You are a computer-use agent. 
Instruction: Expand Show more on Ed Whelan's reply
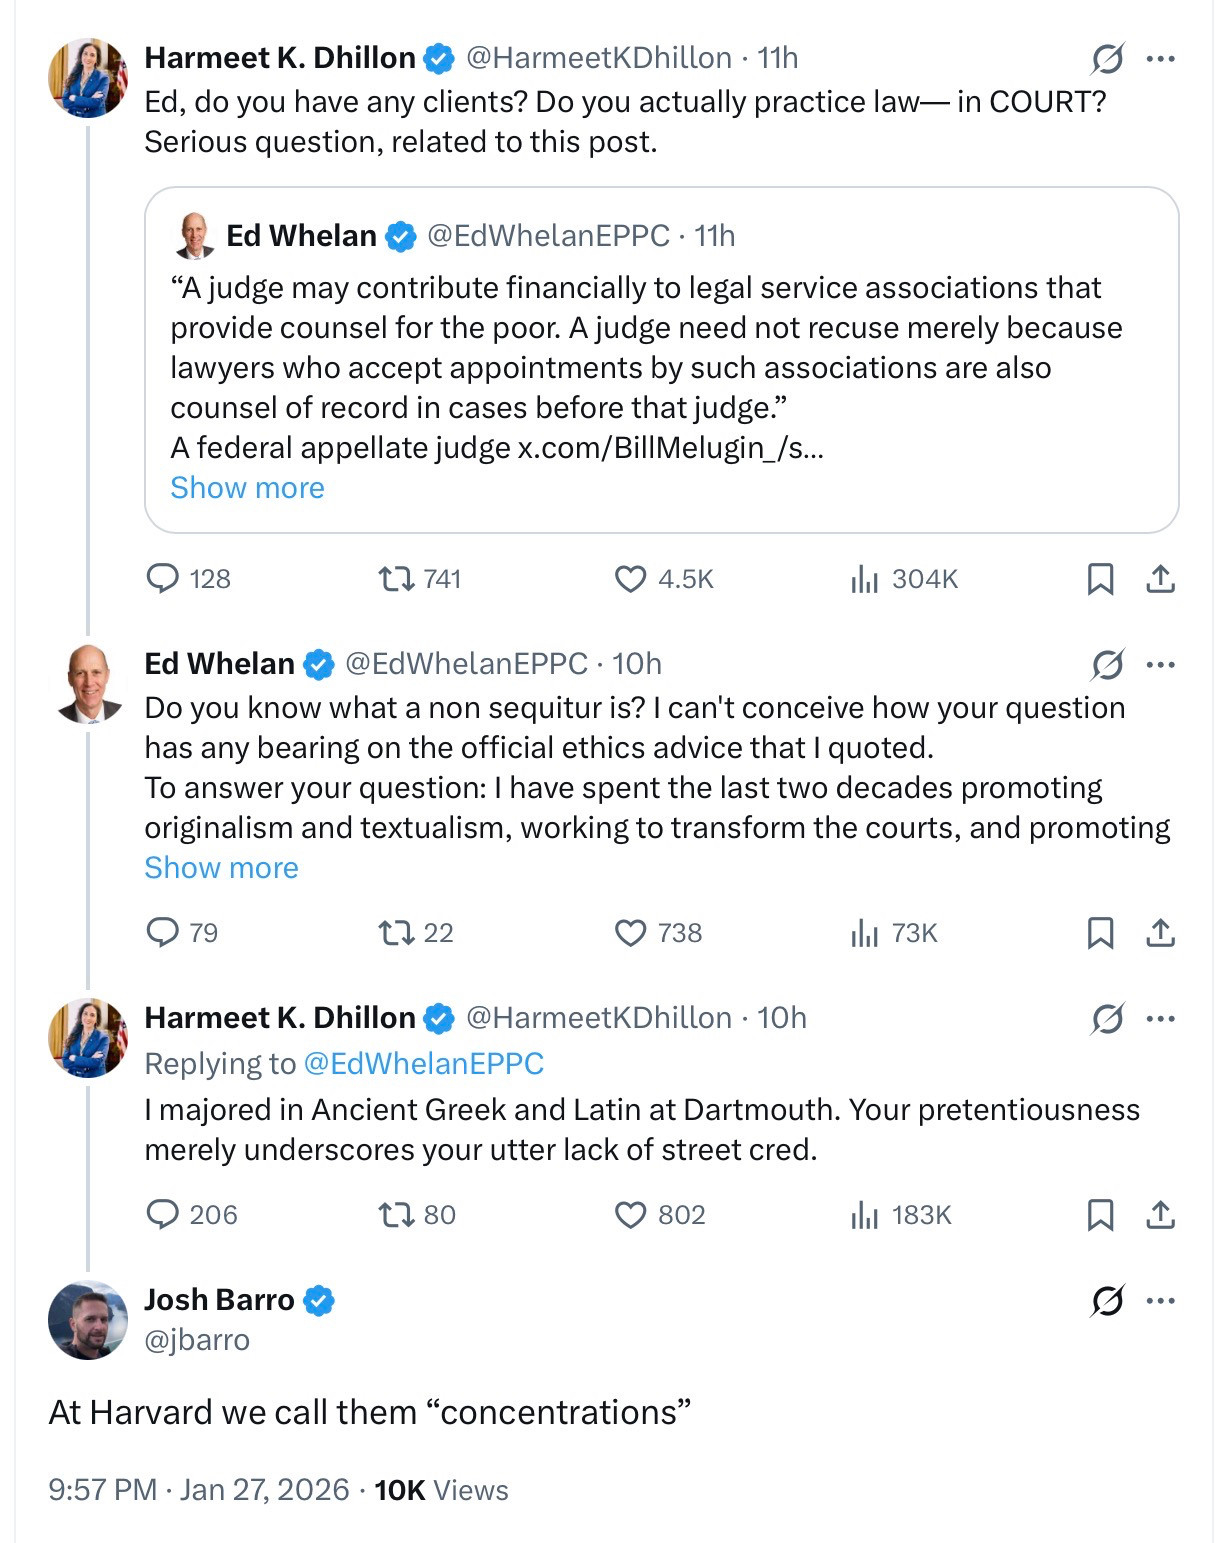(x=221, y=868)
